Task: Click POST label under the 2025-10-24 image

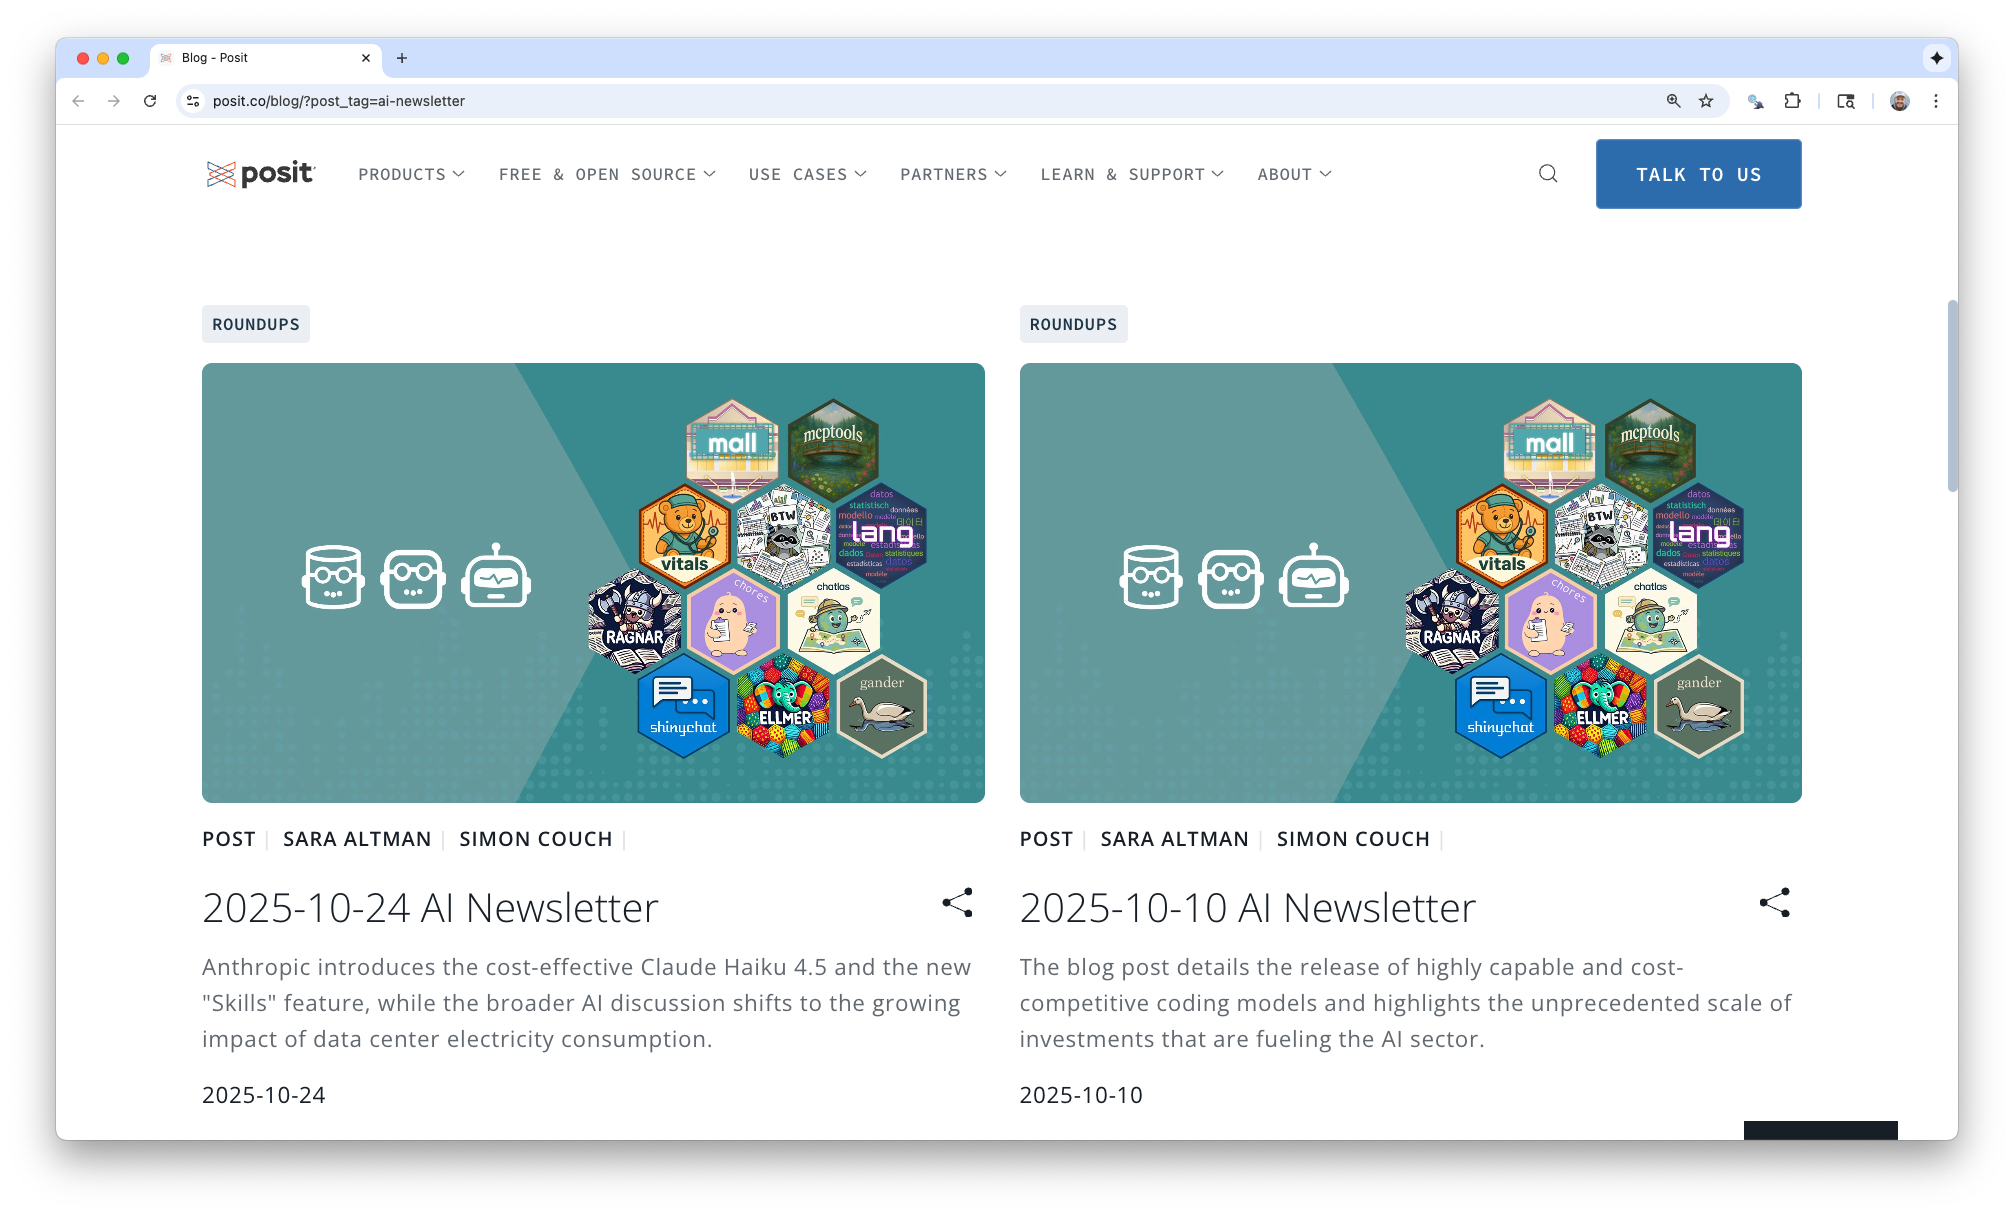Action: pyautogui.click(x=229, y=839)
